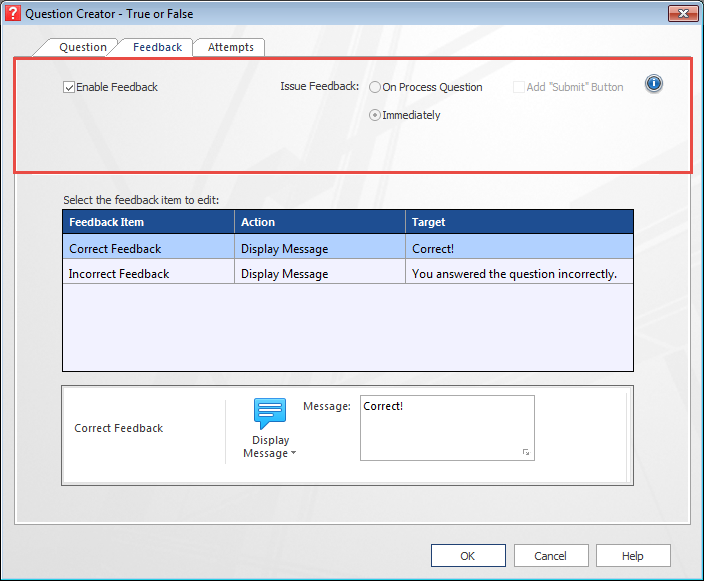
Task: Select the On Process Question radio button
Action: coord(375,87)
